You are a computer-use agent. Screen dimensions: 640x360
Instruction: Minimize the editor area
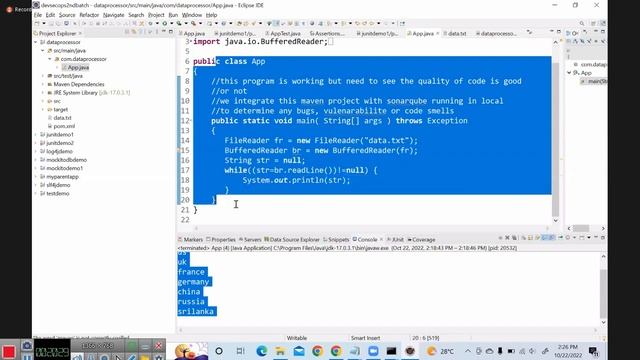[552, 31]
